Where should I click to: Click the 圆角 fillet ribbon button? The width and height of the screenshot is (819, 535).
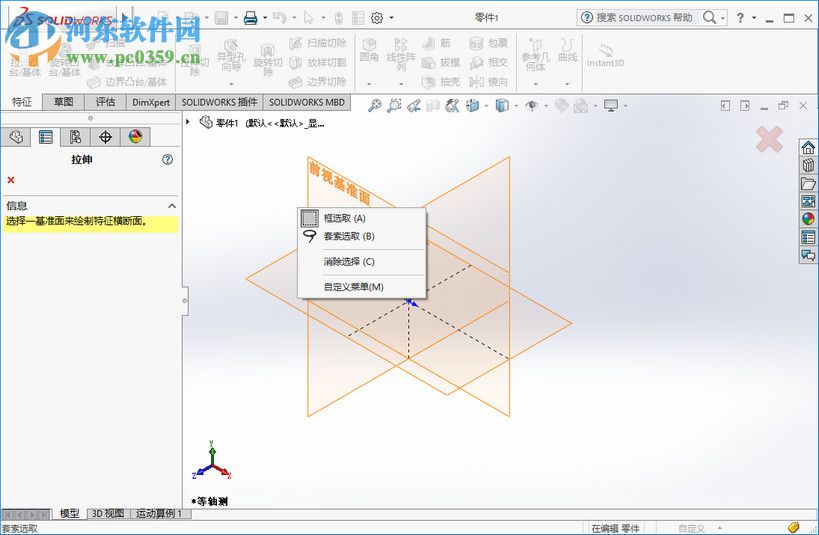pos(369,51)
